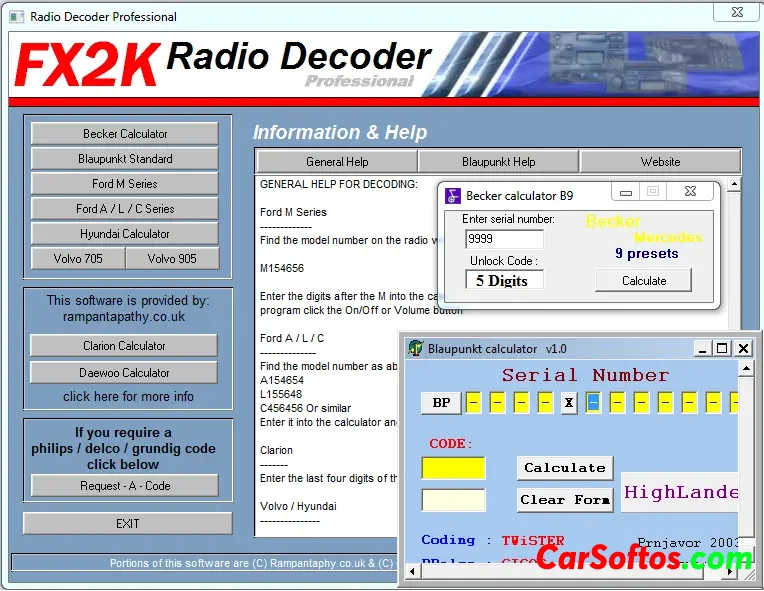Switch to the Blaupunkt Help tab
This screenshot has width=764, height=591.
coord(498,162)
